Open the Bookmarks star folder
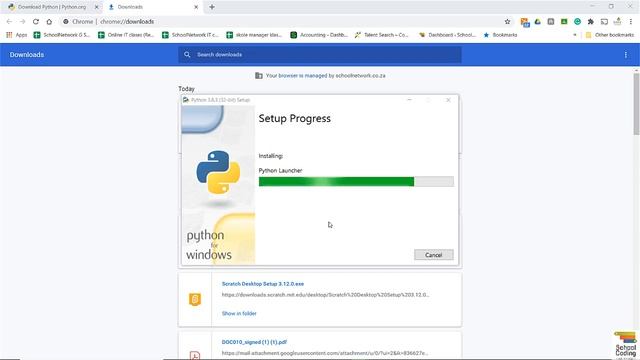The width and height of the screenshot is (640, 360). [x=500, y=35]
